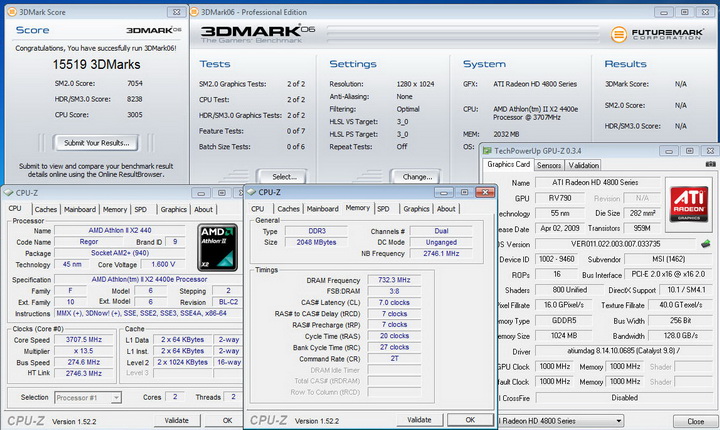Click the Core Voltage 1.600 V value

(x=163, y=265)
